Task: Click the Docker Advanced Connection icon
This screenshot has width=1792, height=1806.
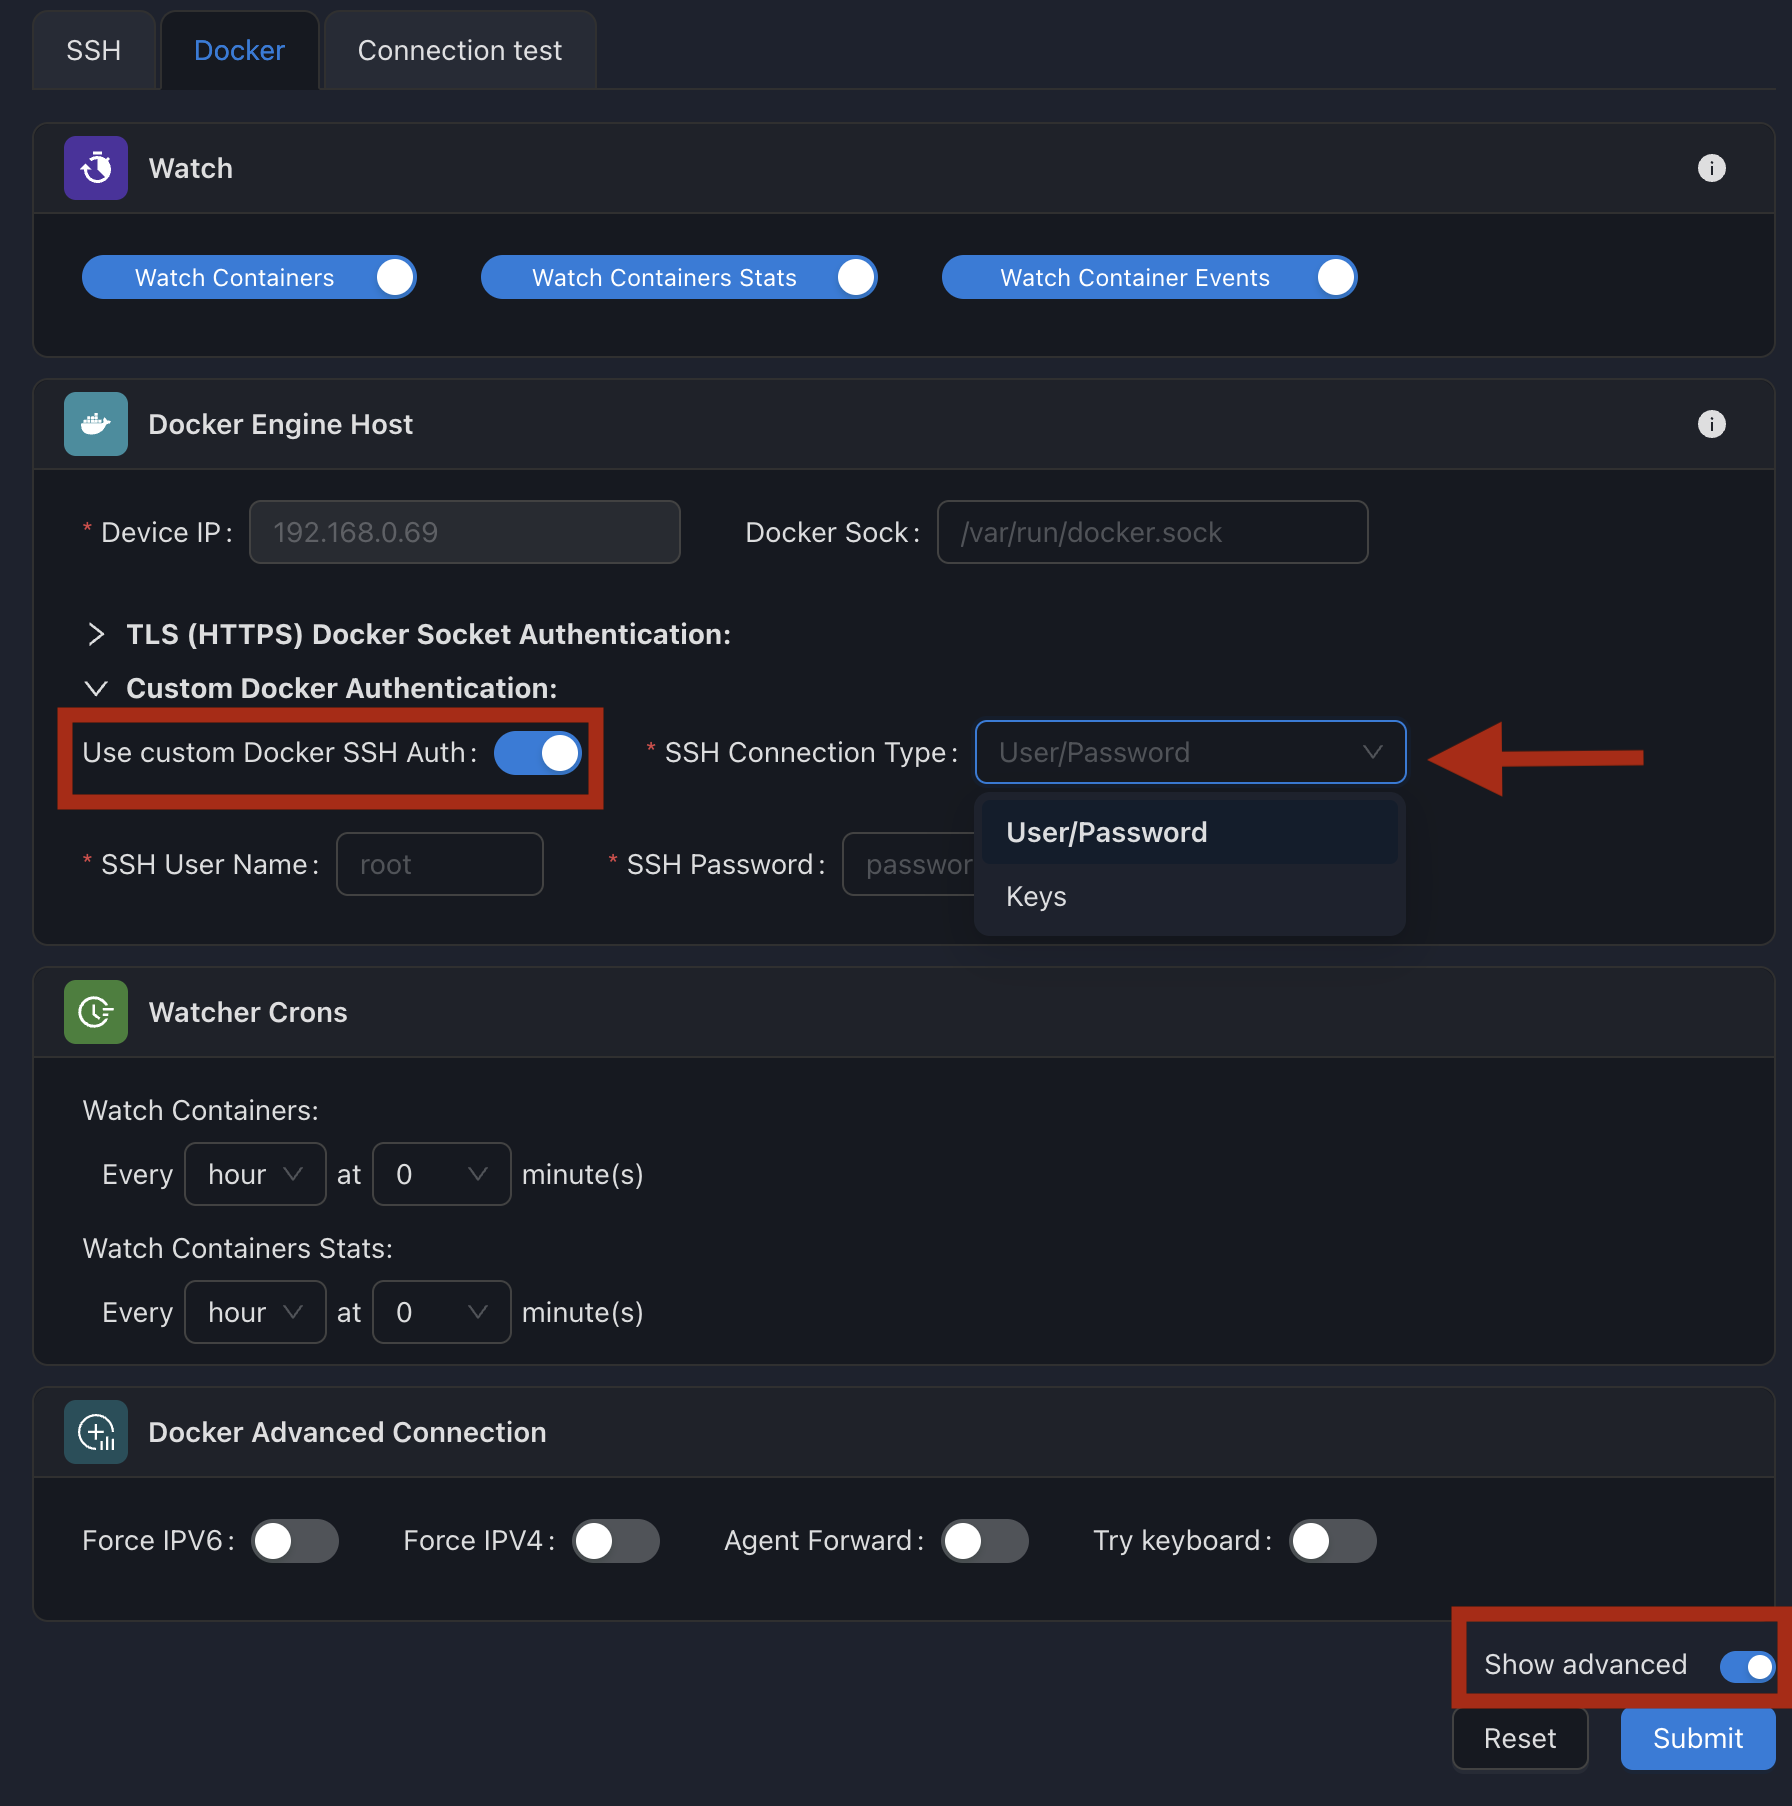Action: (96, 1432)
